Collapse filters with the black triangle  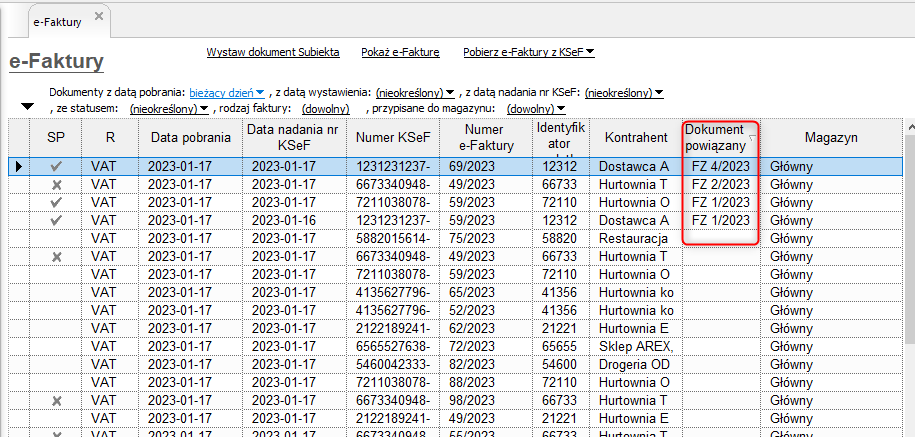click(27, 107)
